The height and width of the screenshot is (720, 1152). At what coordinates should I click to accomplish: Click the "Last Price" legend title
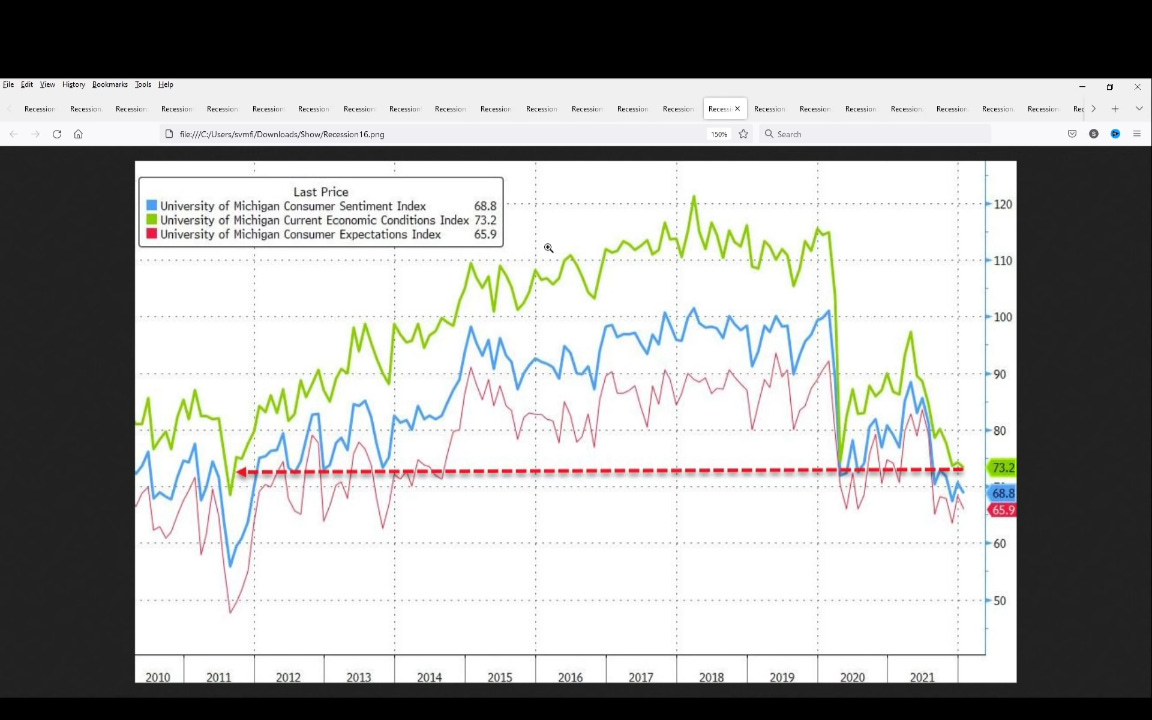pyautogui.click(x=321, y=192)
